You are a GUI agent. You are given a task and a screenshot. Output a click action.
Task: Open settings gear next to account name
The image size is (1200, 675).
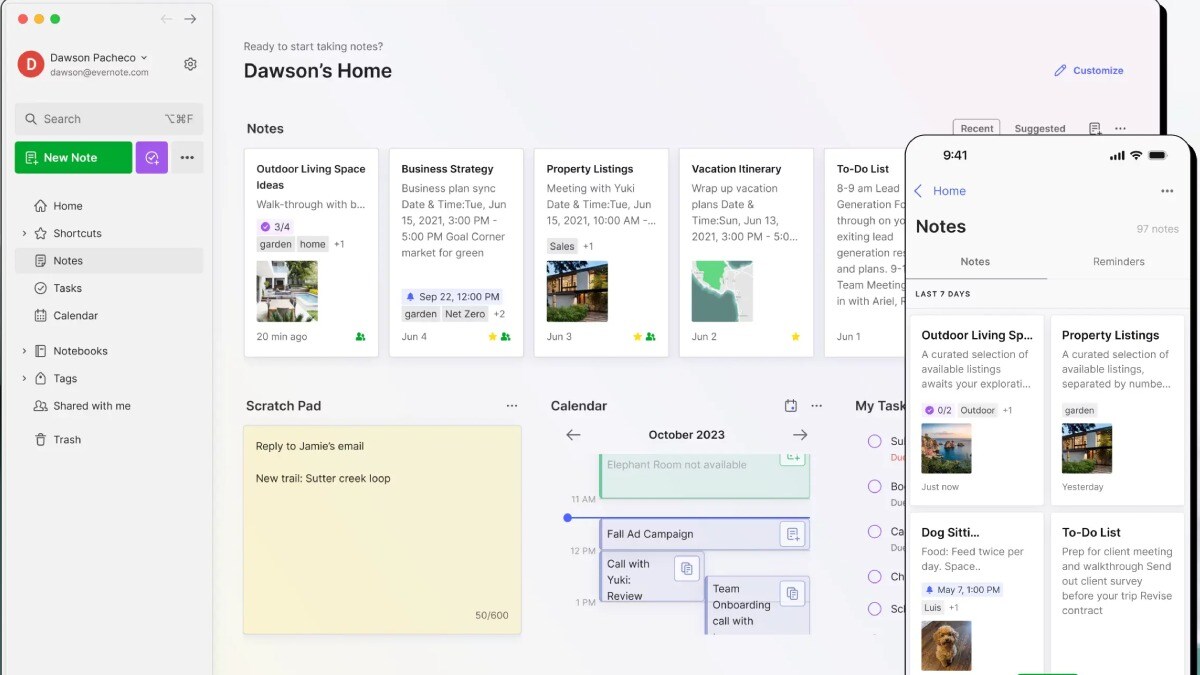pos(190,64)
